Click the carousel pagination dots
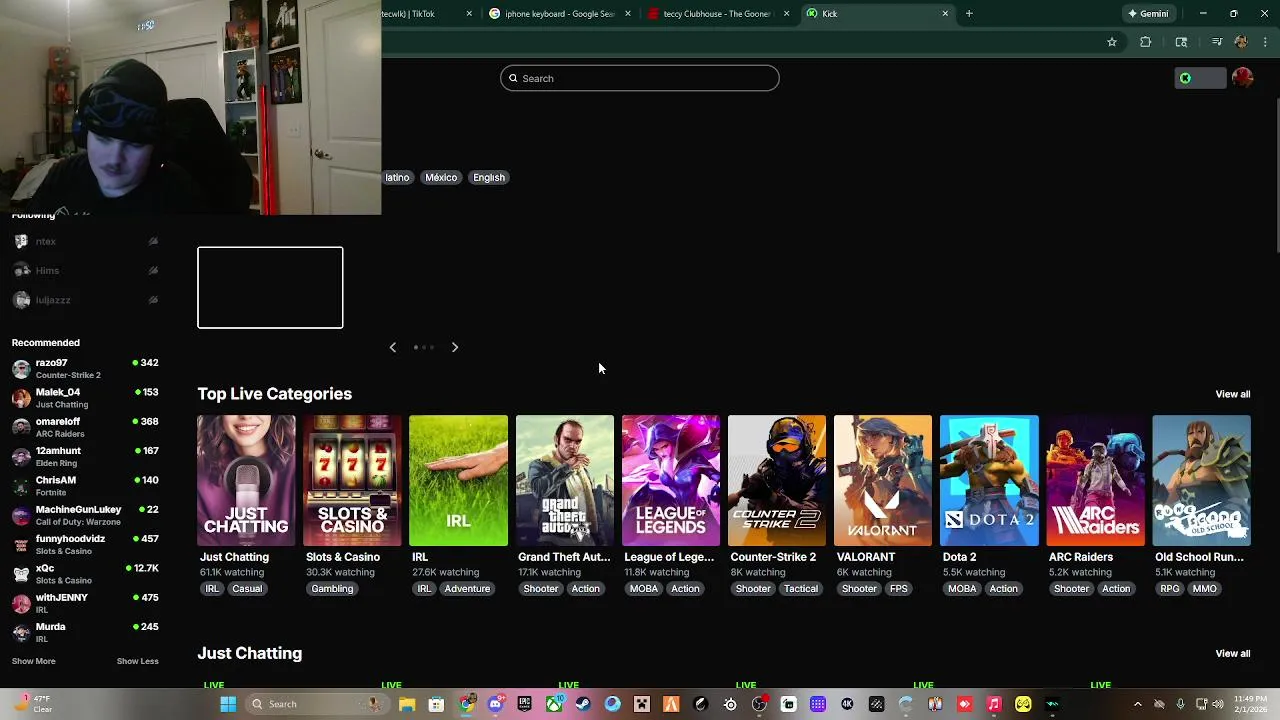This screenshot has width=1280, height=720. click(424, 347)
